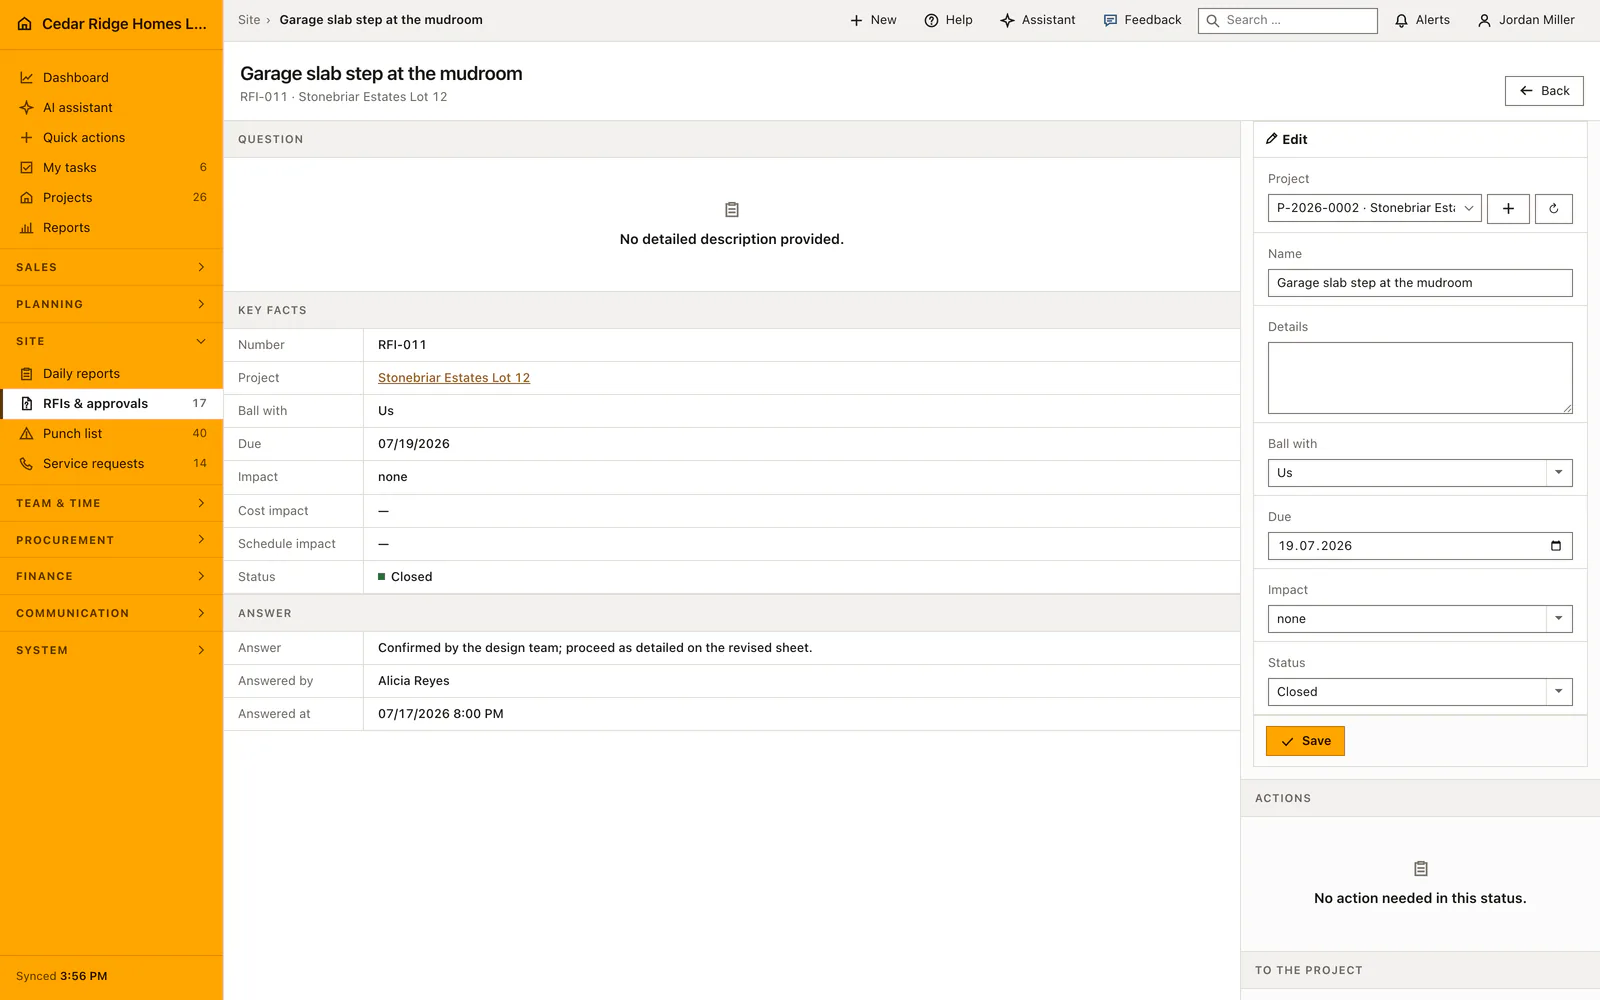This screenshot has height=1000, width=1600.
Task: Open the Due date calendar picker icon
Action: coord(1556,546)
